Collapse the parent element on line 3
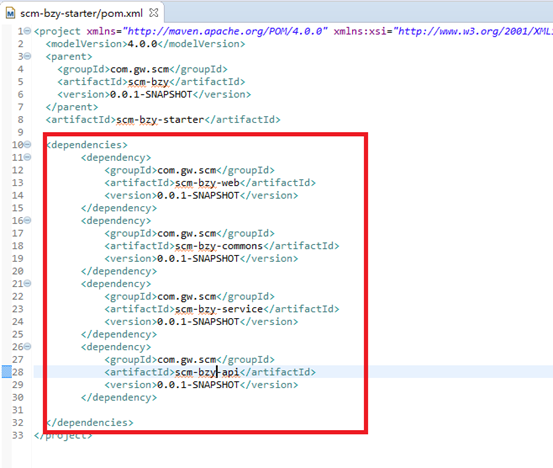The image size is (553, 468). tap(28, 56)
